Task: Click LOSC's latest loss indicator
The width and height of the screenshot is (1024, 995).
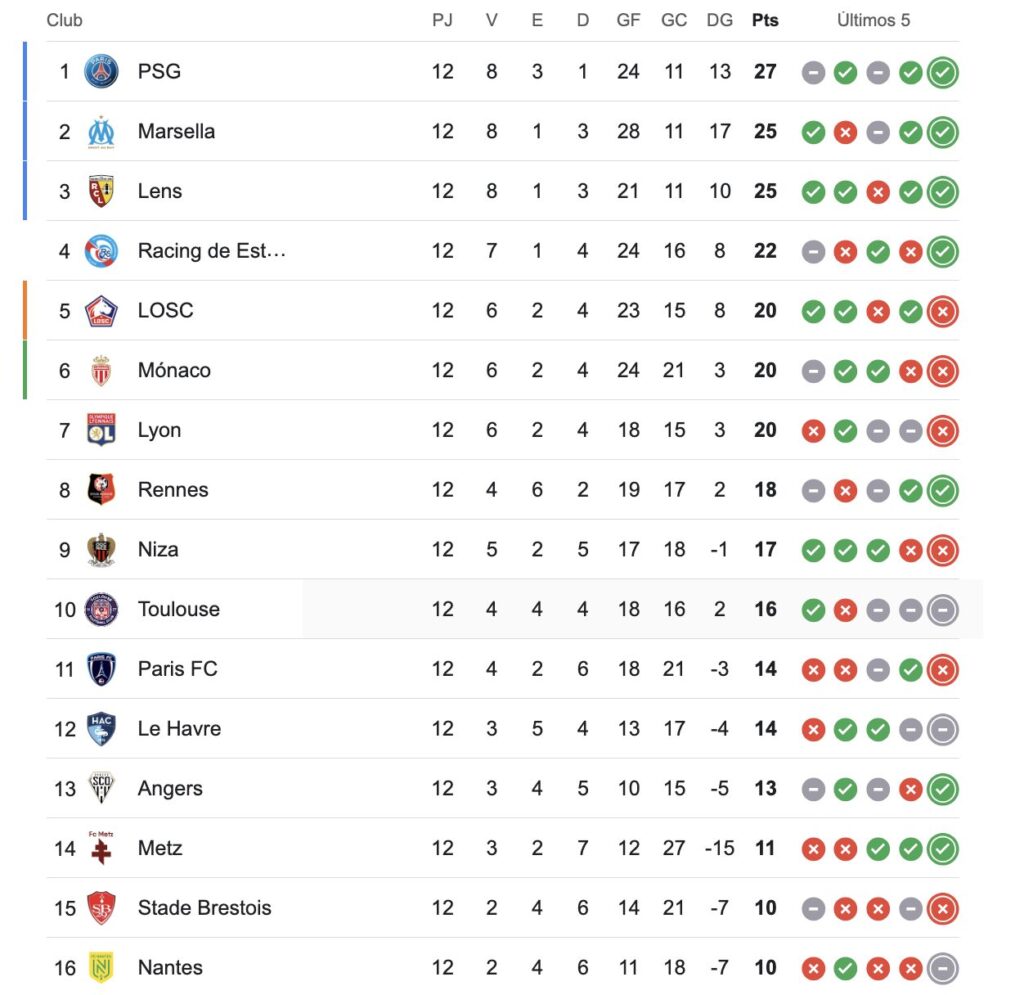Action: point(942,311)
